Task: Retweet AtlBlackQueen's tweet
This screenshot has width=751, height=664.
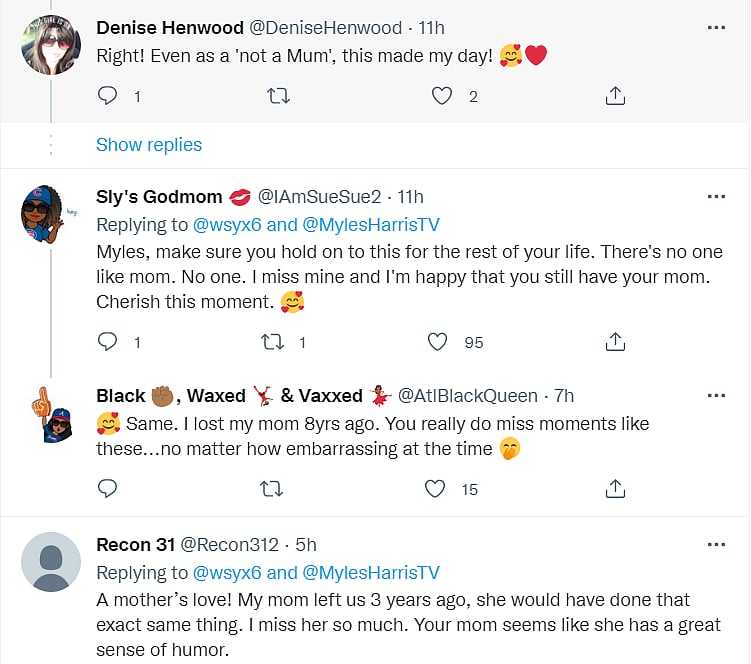Action: (x=272, y=488)
